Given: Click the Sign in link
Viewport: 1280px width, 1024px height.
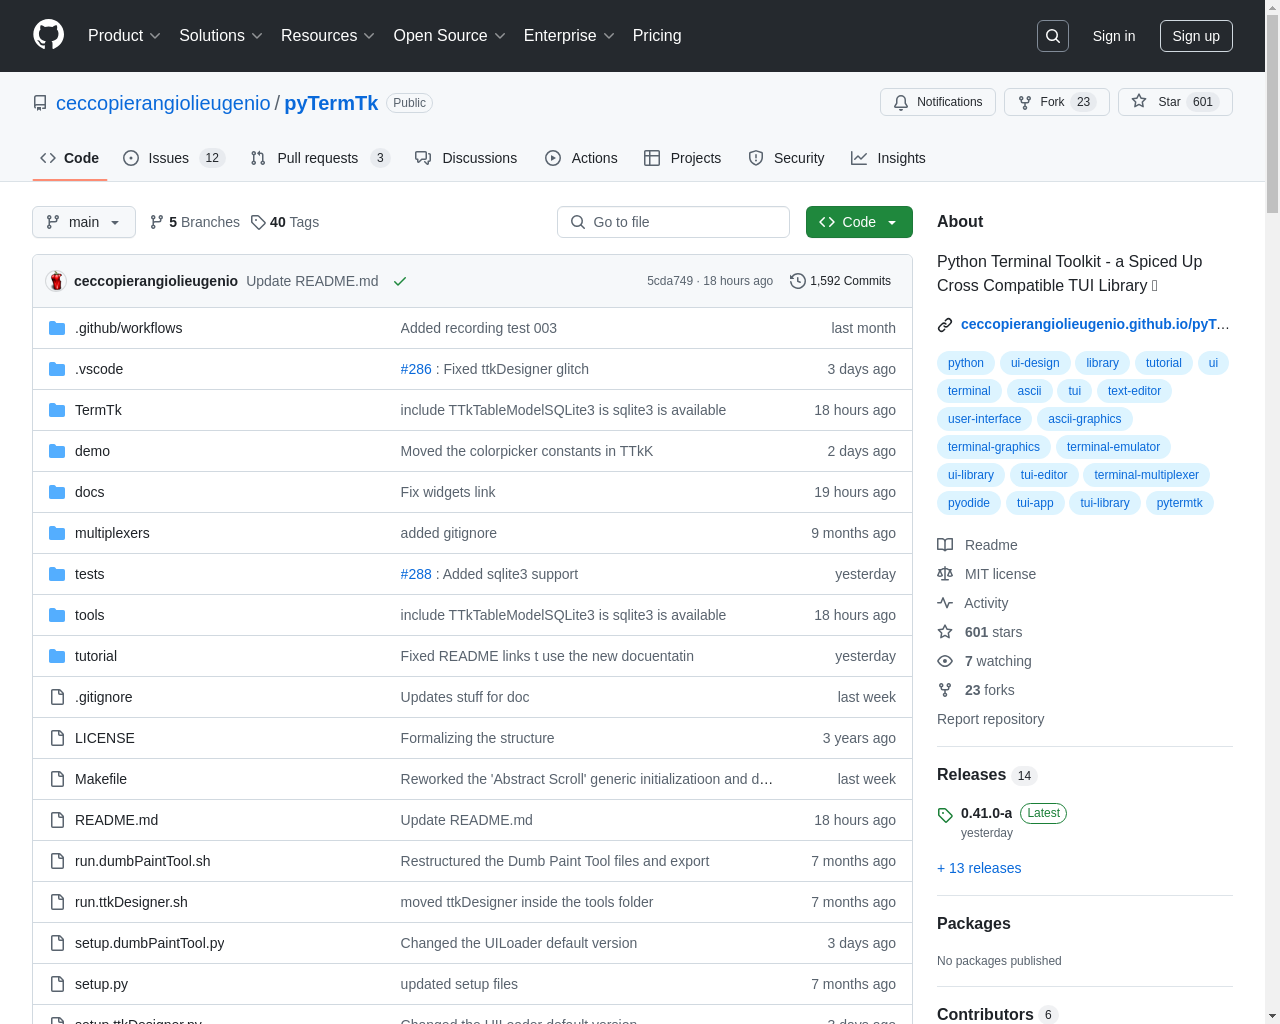Looking at the screenshot, I should (1113, 36).
